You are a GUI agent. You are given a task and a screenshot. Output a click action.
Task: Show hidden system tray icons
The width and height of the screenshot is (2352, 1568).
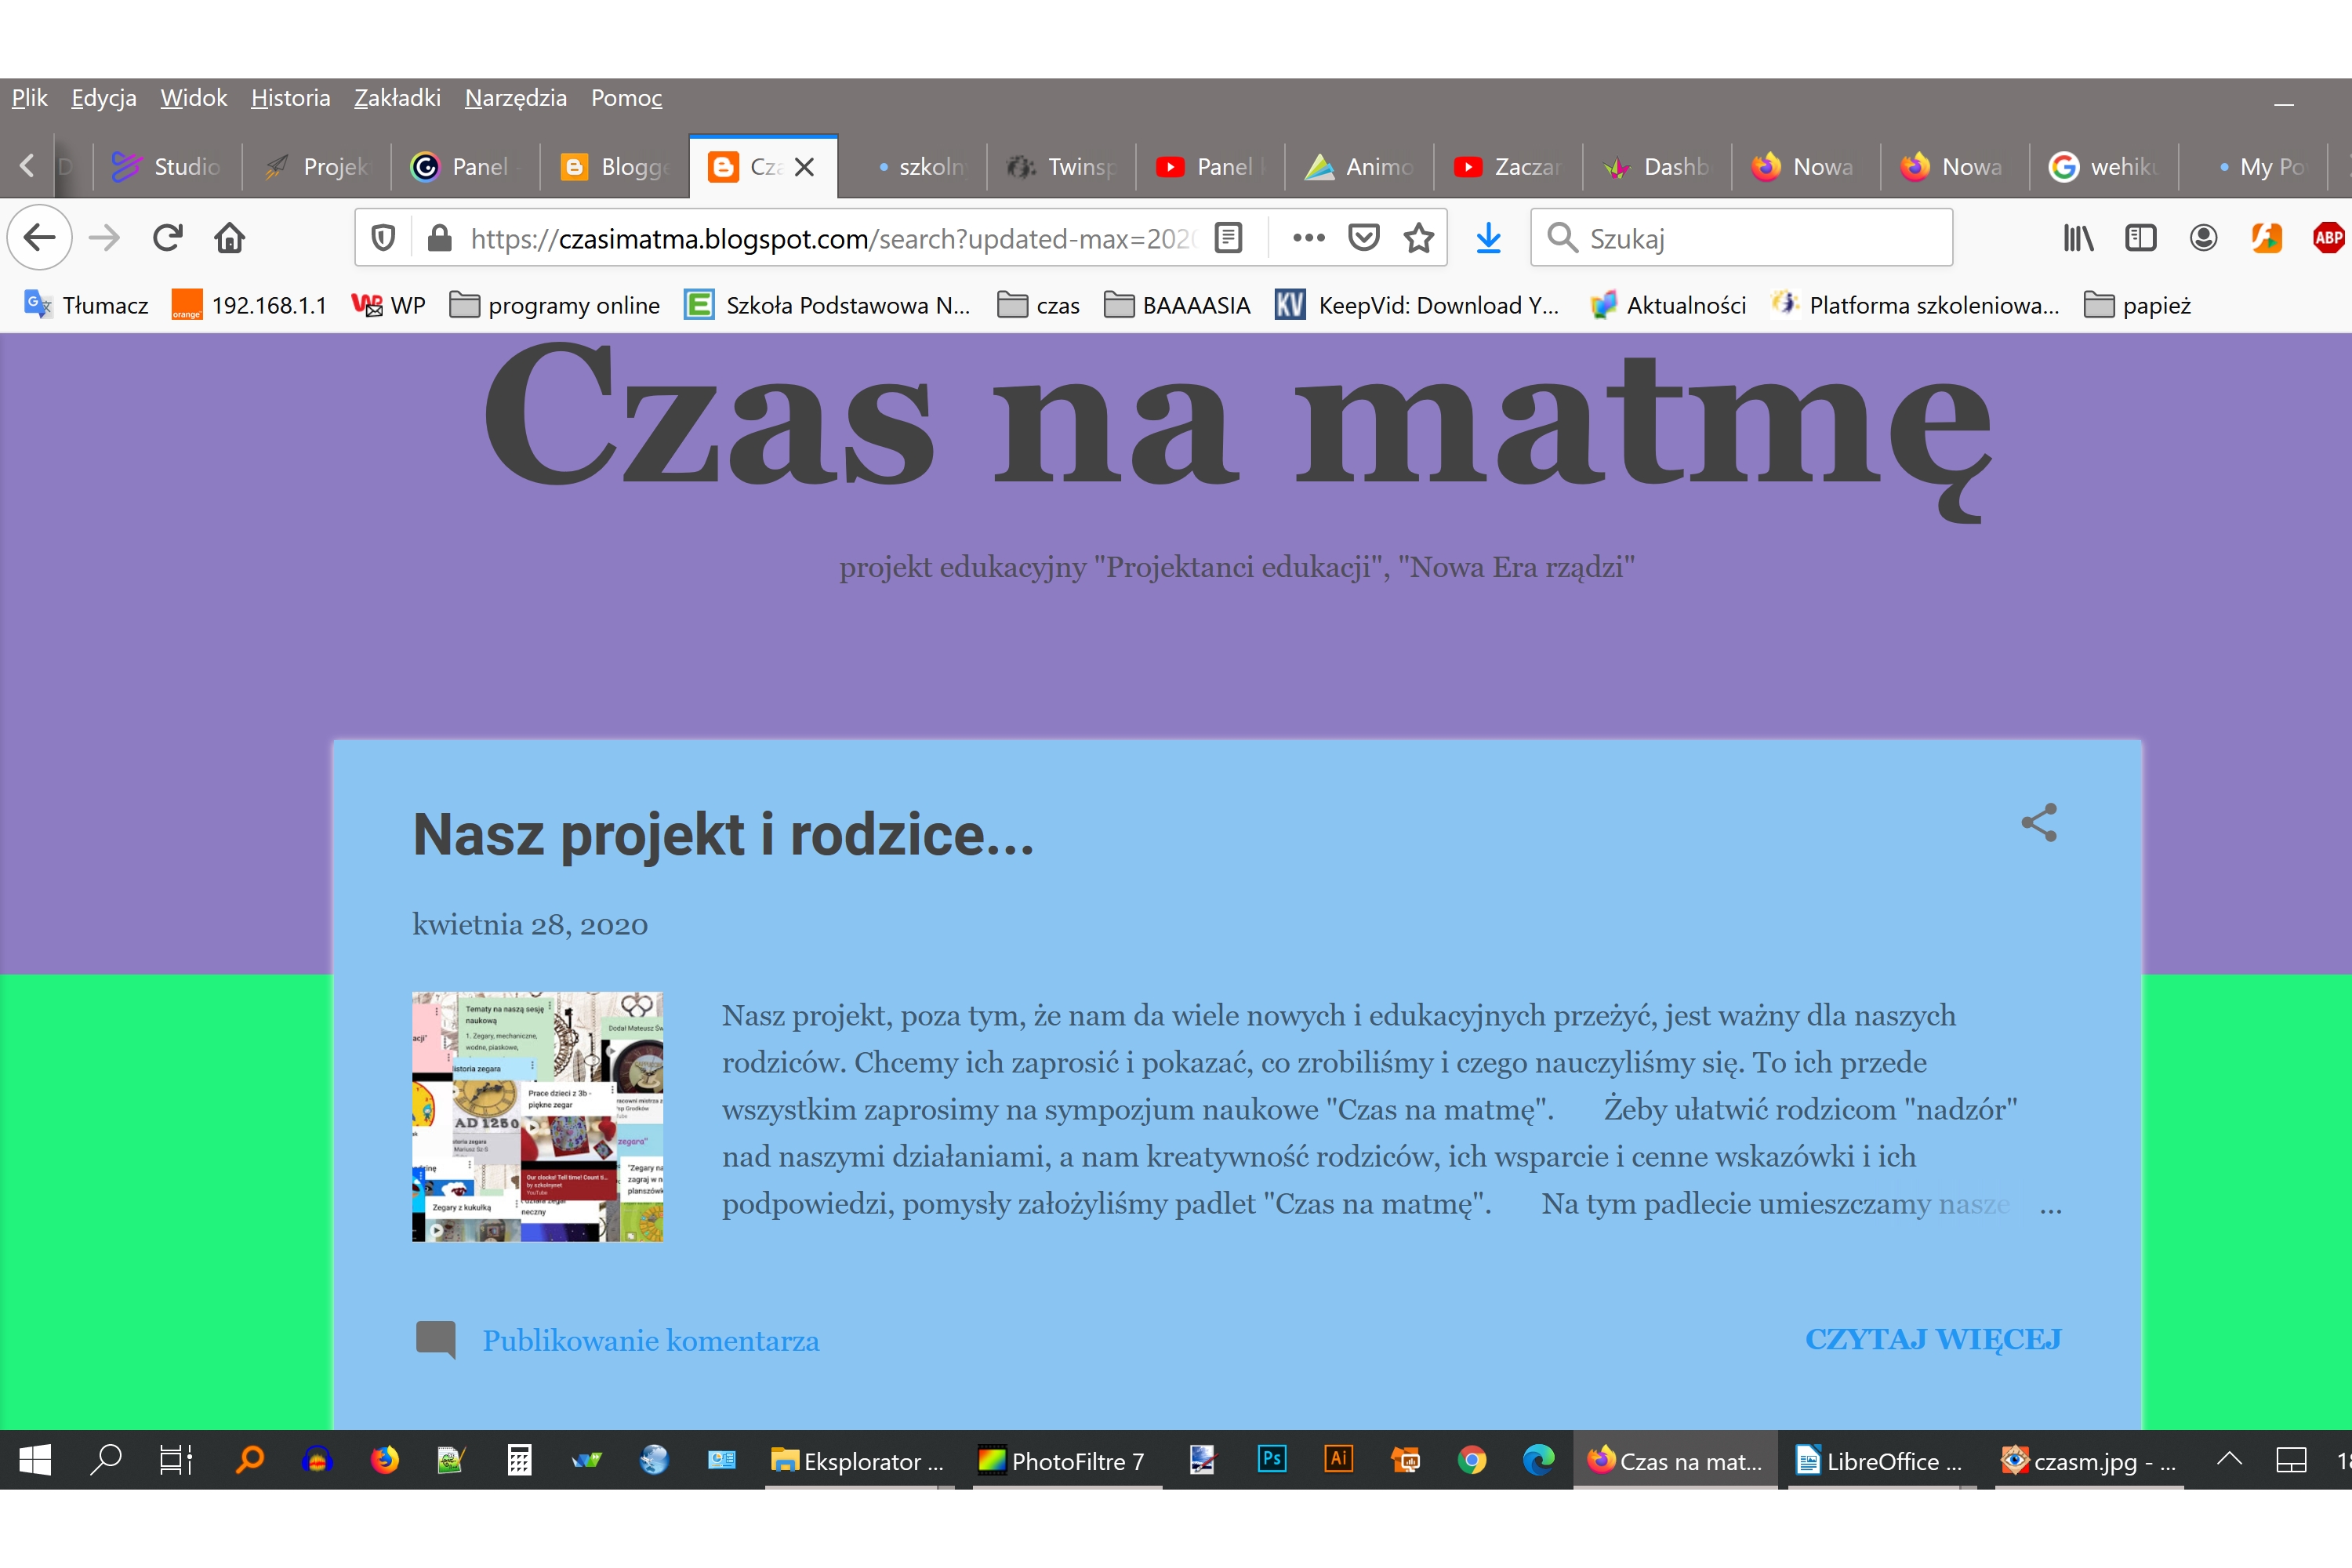click(2229, 1459)
